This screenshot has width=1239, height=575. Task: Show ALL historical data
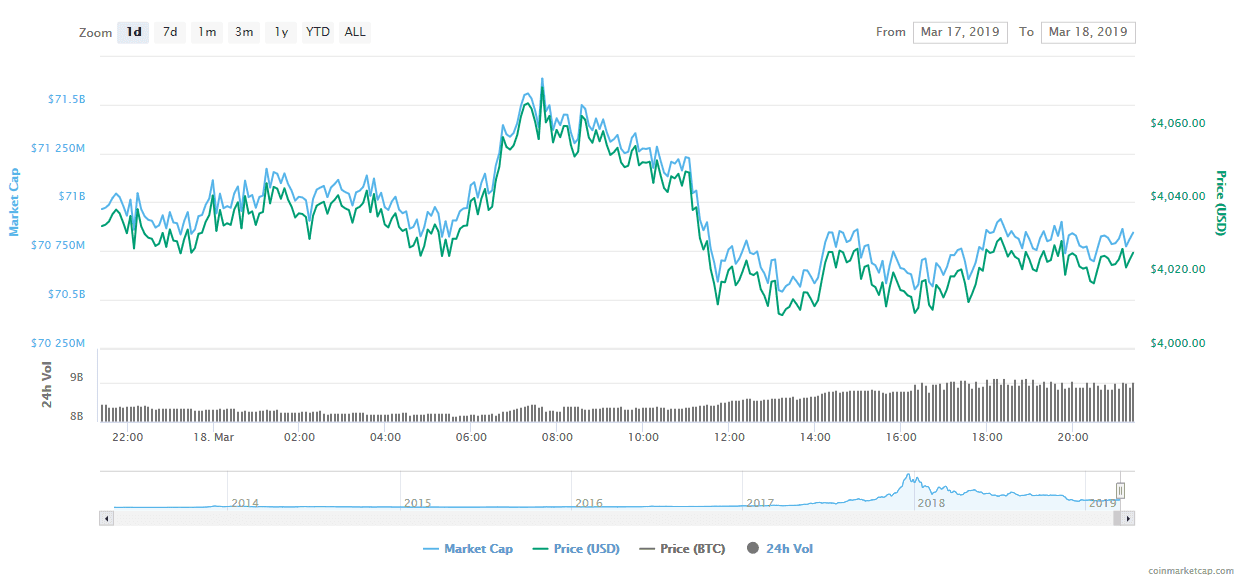point(355,32)
